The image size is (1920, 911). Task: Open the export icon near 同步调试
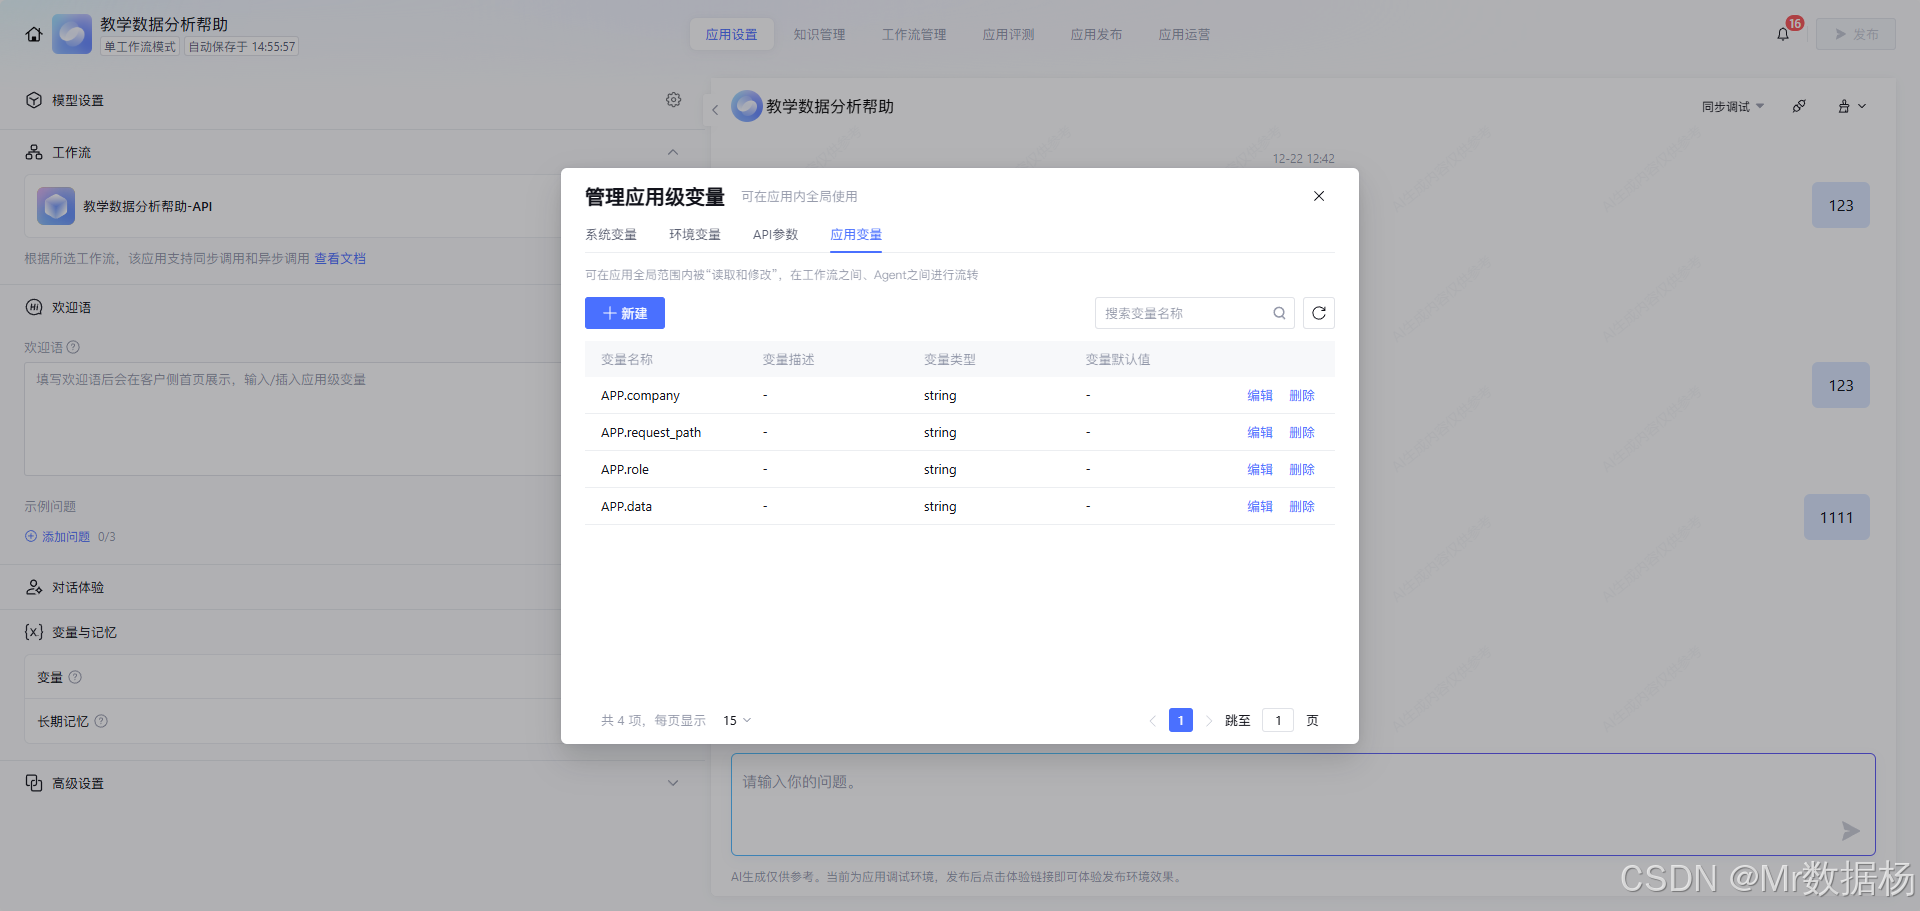1848,106
